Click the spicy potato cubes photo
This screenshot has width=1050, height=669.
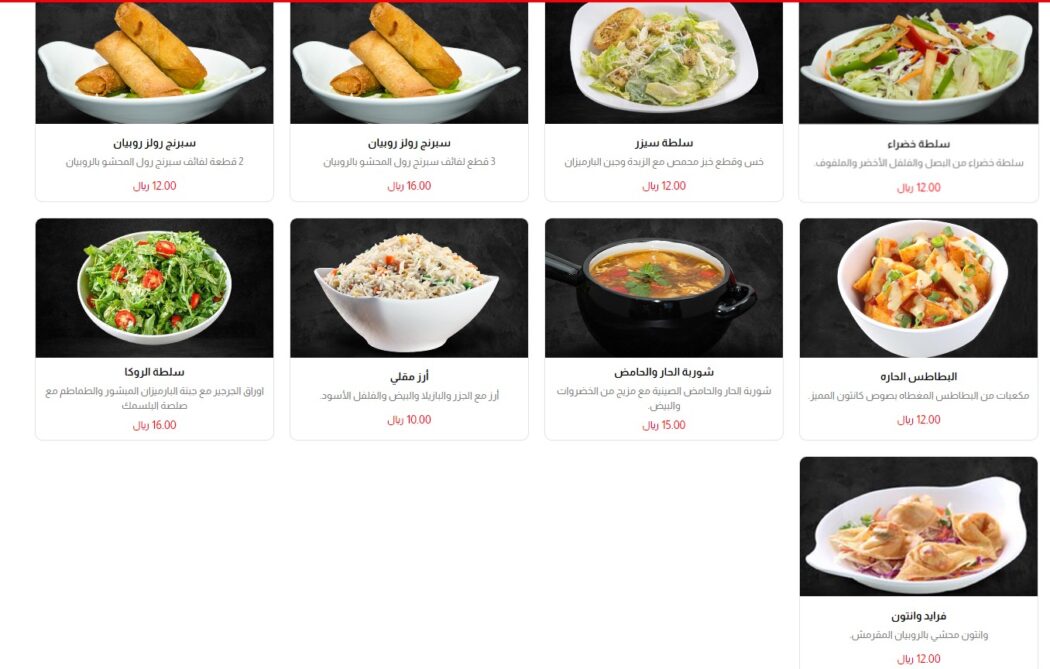tap(918, 288)
